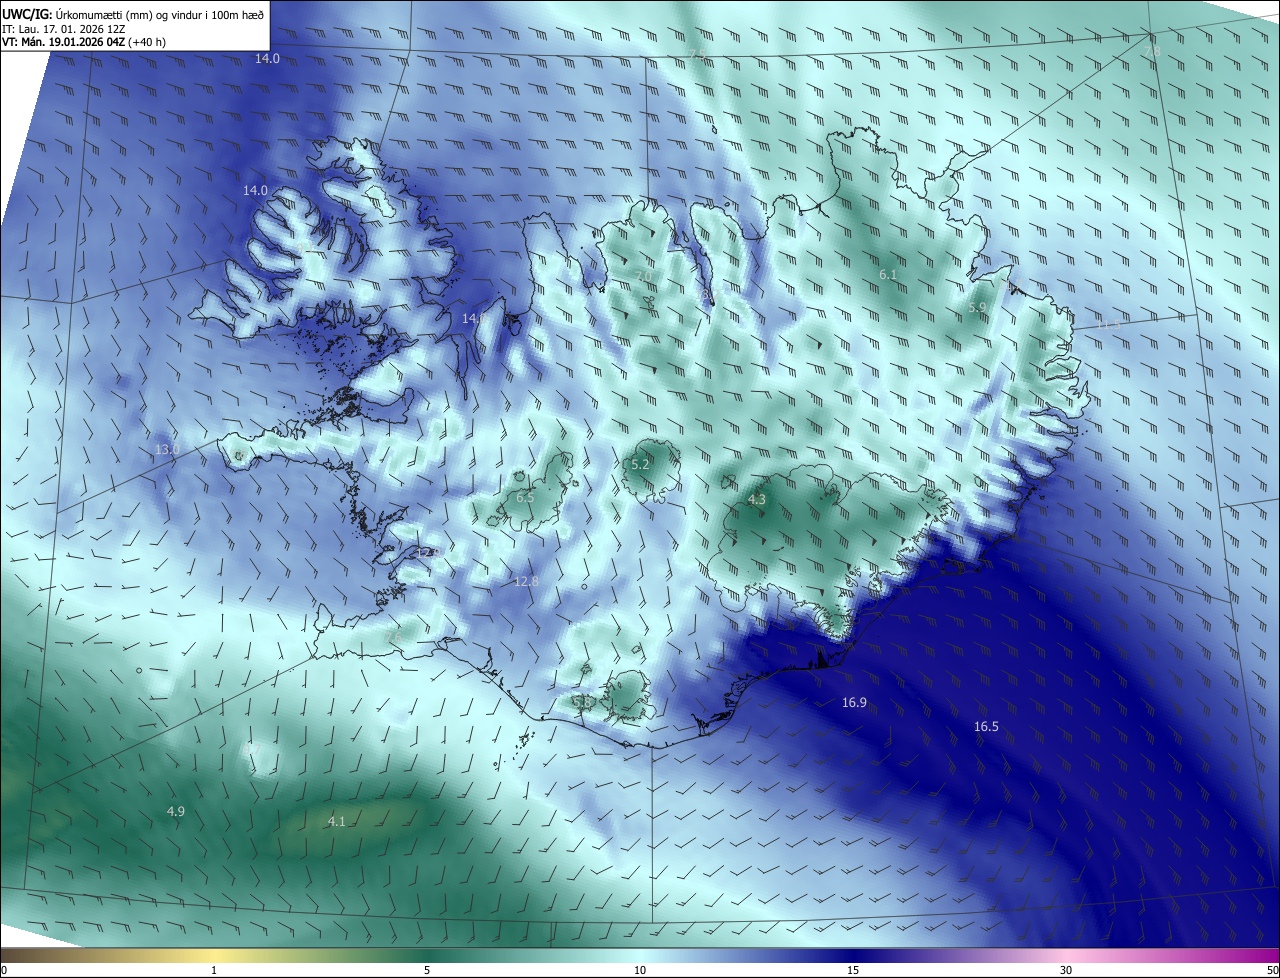
Task: Click the 16.9 value label on the map
Action: click(854, 703)
